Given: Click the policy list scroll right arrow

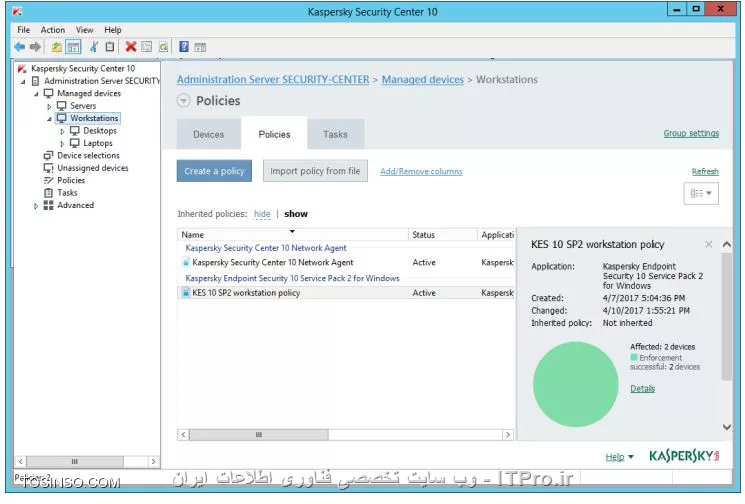Looking at the screenshot, I should 508,434.
